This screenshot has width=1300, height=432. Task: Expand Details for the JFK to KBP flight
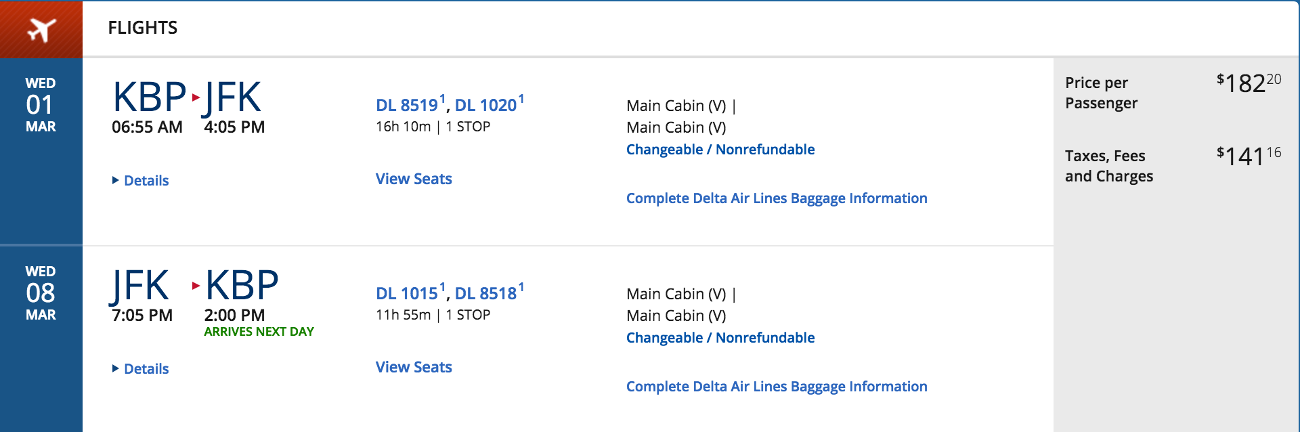point(140,369)
